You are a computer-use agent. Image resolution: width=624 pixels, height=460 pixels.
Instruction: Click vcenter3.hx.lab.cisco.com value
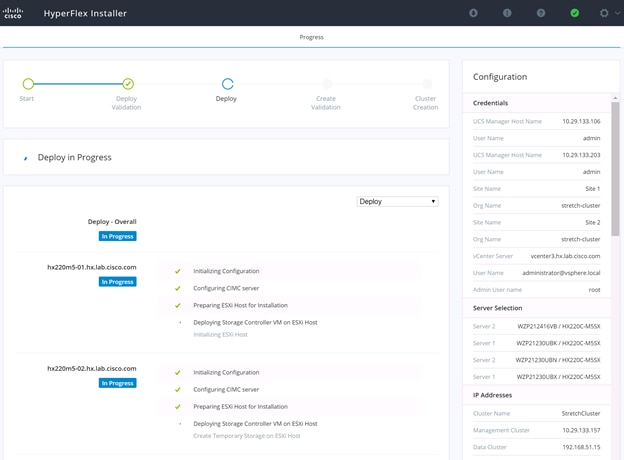tap(566, 256)
